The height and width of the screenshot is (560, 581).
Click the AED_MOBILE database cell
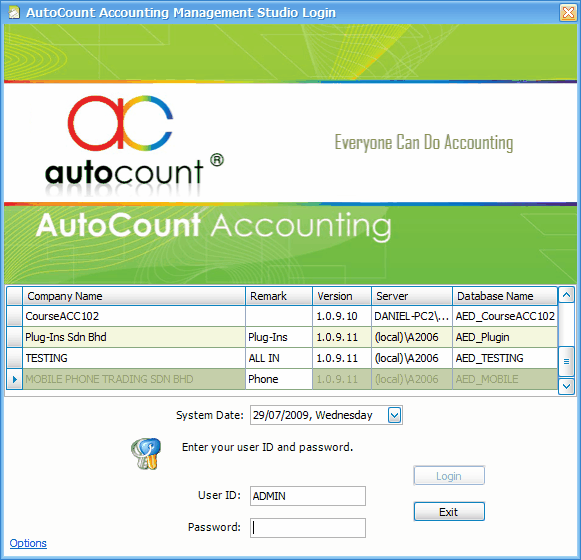click(x=505, y=379)
